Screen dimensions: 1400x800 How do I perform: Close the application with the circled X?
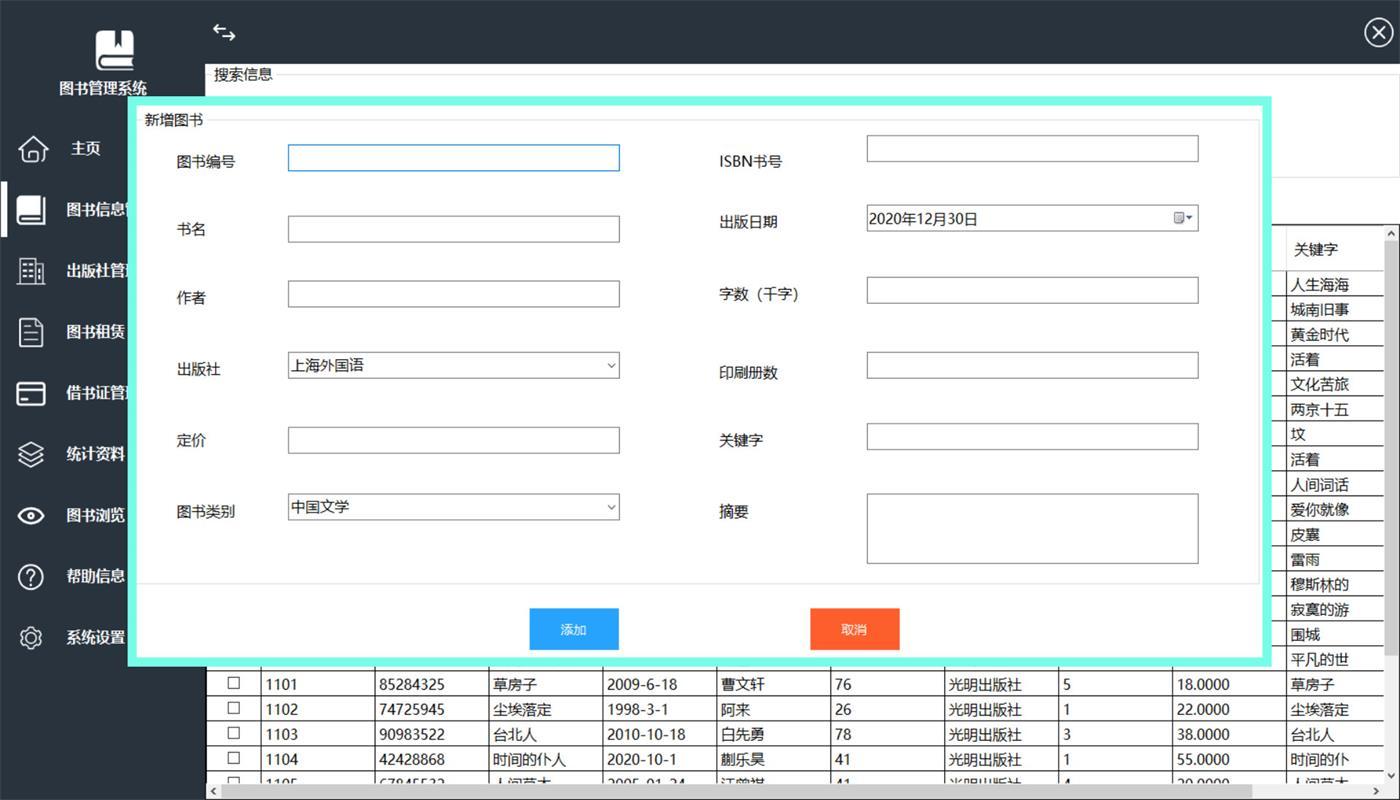coord(1378,33)
